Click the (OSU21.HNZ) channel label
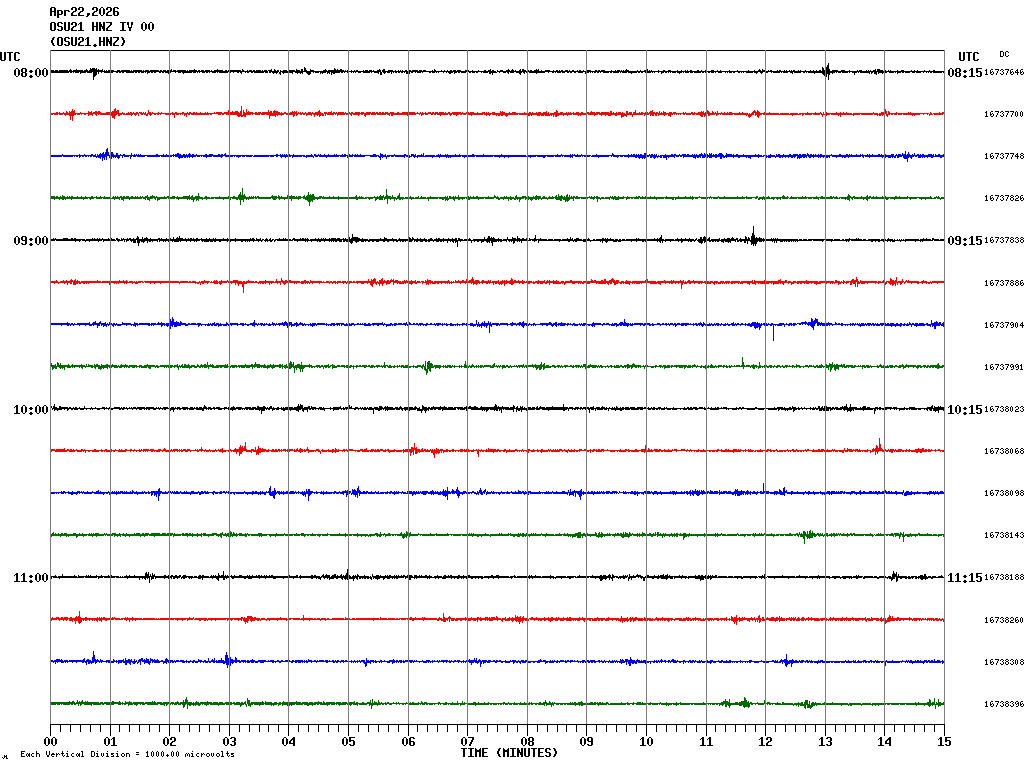Screen dimensions: 1024x768 (88, 42)
